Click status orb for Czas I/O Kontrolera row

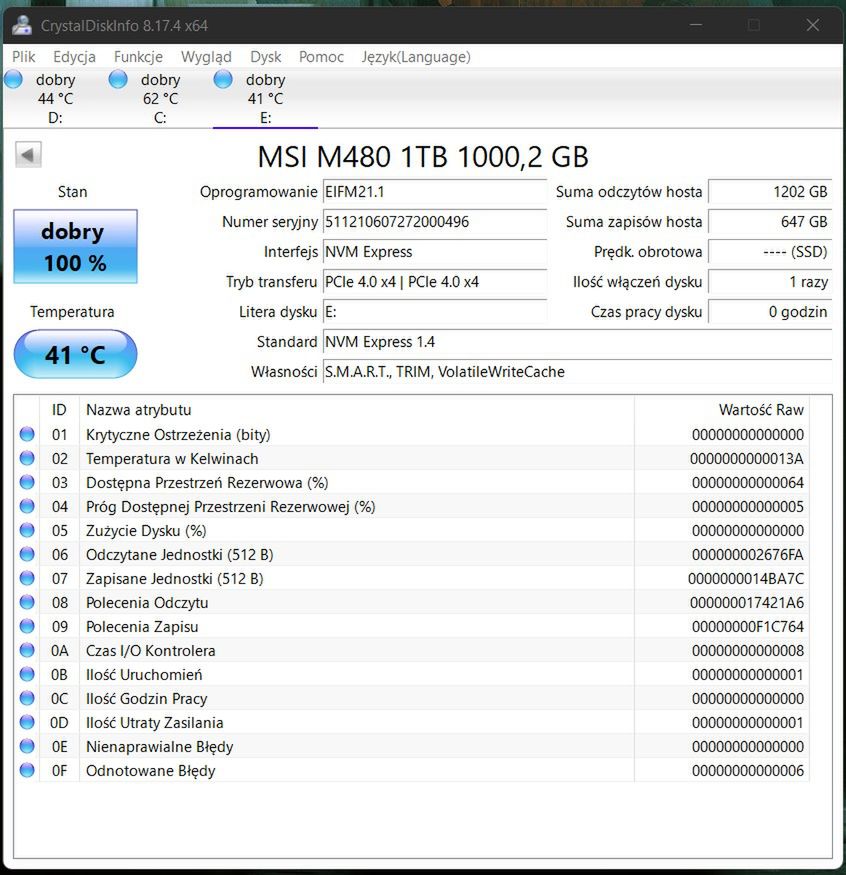[x=27, y=650]
